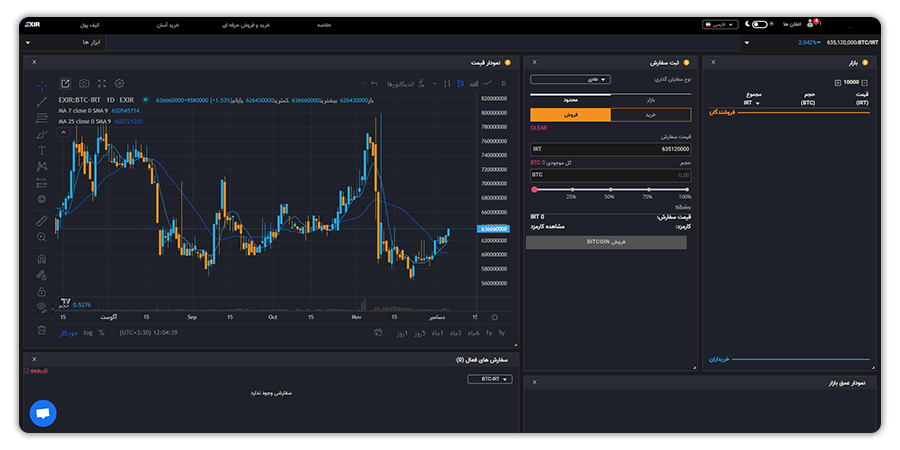
Task: Open the prediction and measurement tool
Action: point(41,183)
